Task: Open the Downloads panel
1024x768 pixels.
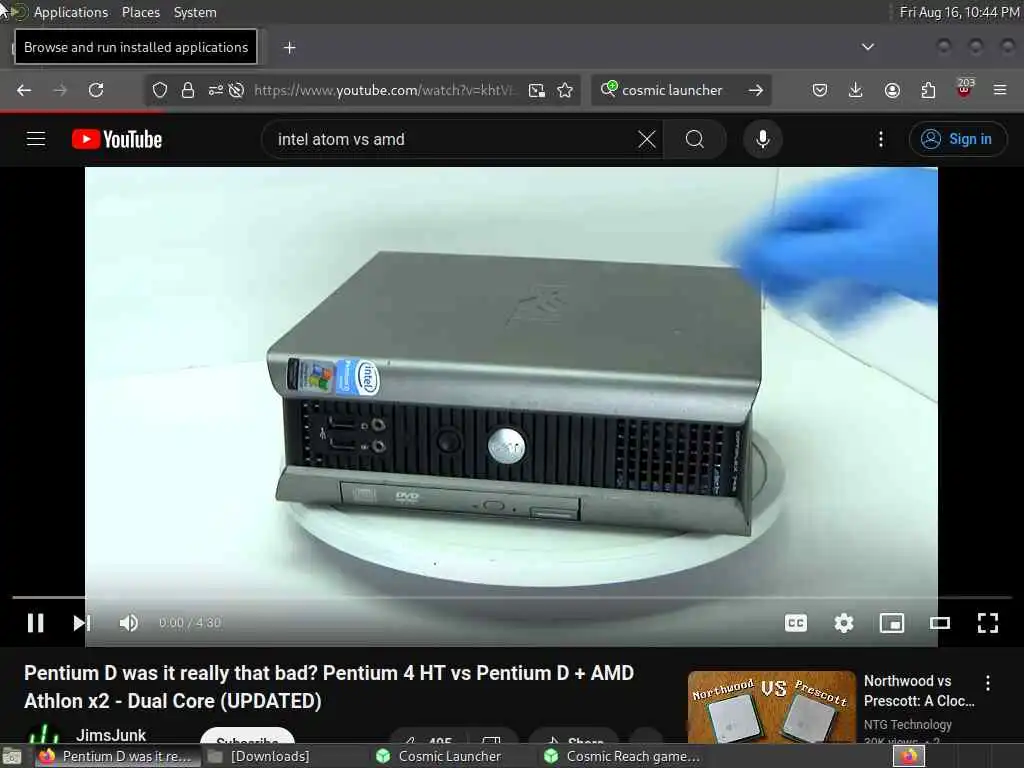Action: tap(856, 90)
